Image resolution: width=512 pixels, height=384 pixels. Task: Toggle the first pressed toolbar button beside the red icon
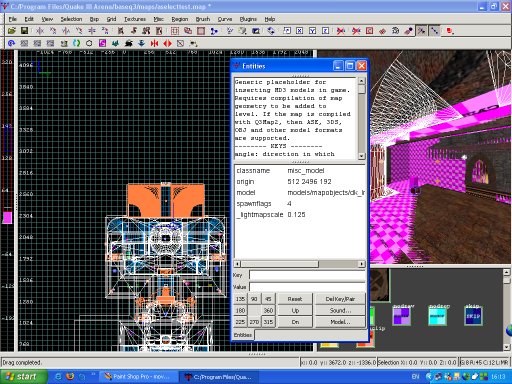pyautogui.click(x=422, y=31)
